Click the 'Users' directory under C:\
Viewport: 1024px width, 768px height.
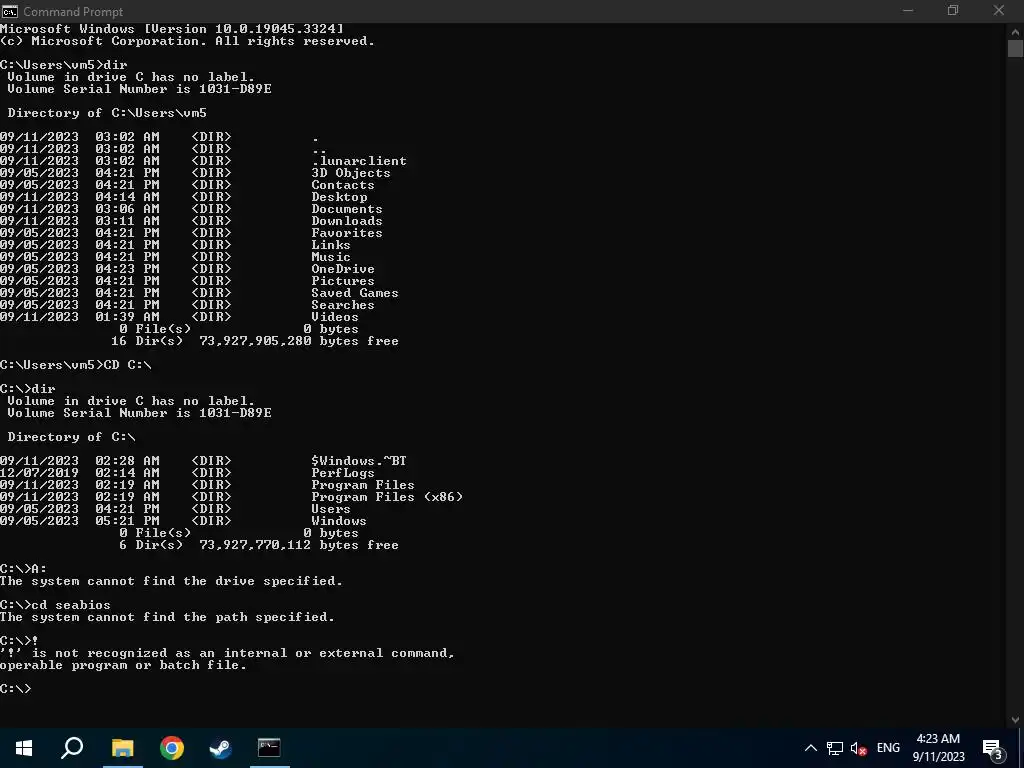click(x=330, y=509)
